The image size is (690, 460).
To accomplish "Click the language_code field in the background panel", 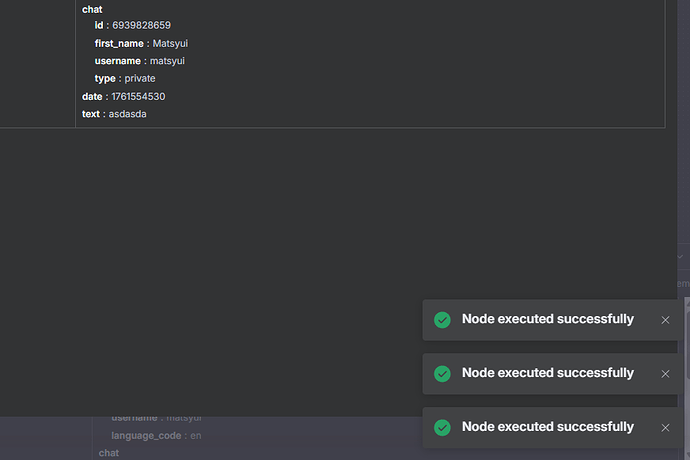I will tap(146, 436).
